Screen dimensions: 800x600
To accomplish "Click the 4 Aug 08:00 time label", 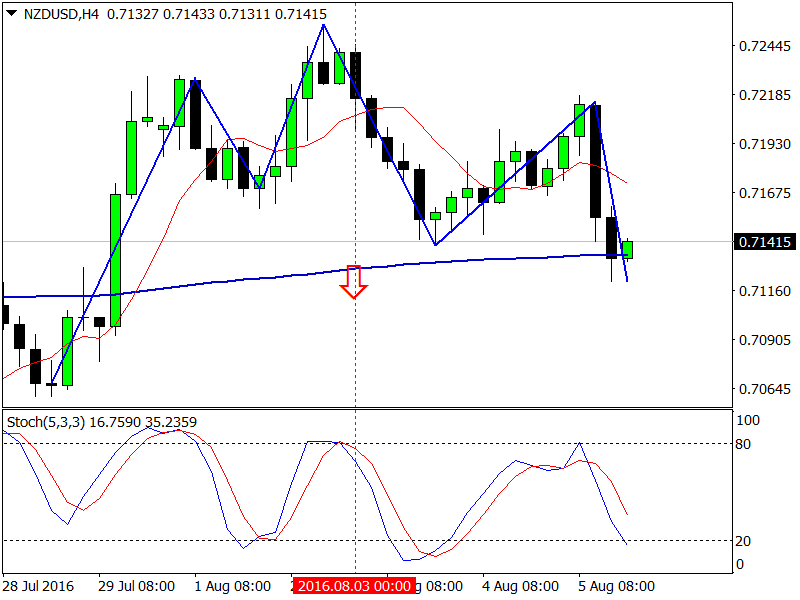I will point(520,586).
